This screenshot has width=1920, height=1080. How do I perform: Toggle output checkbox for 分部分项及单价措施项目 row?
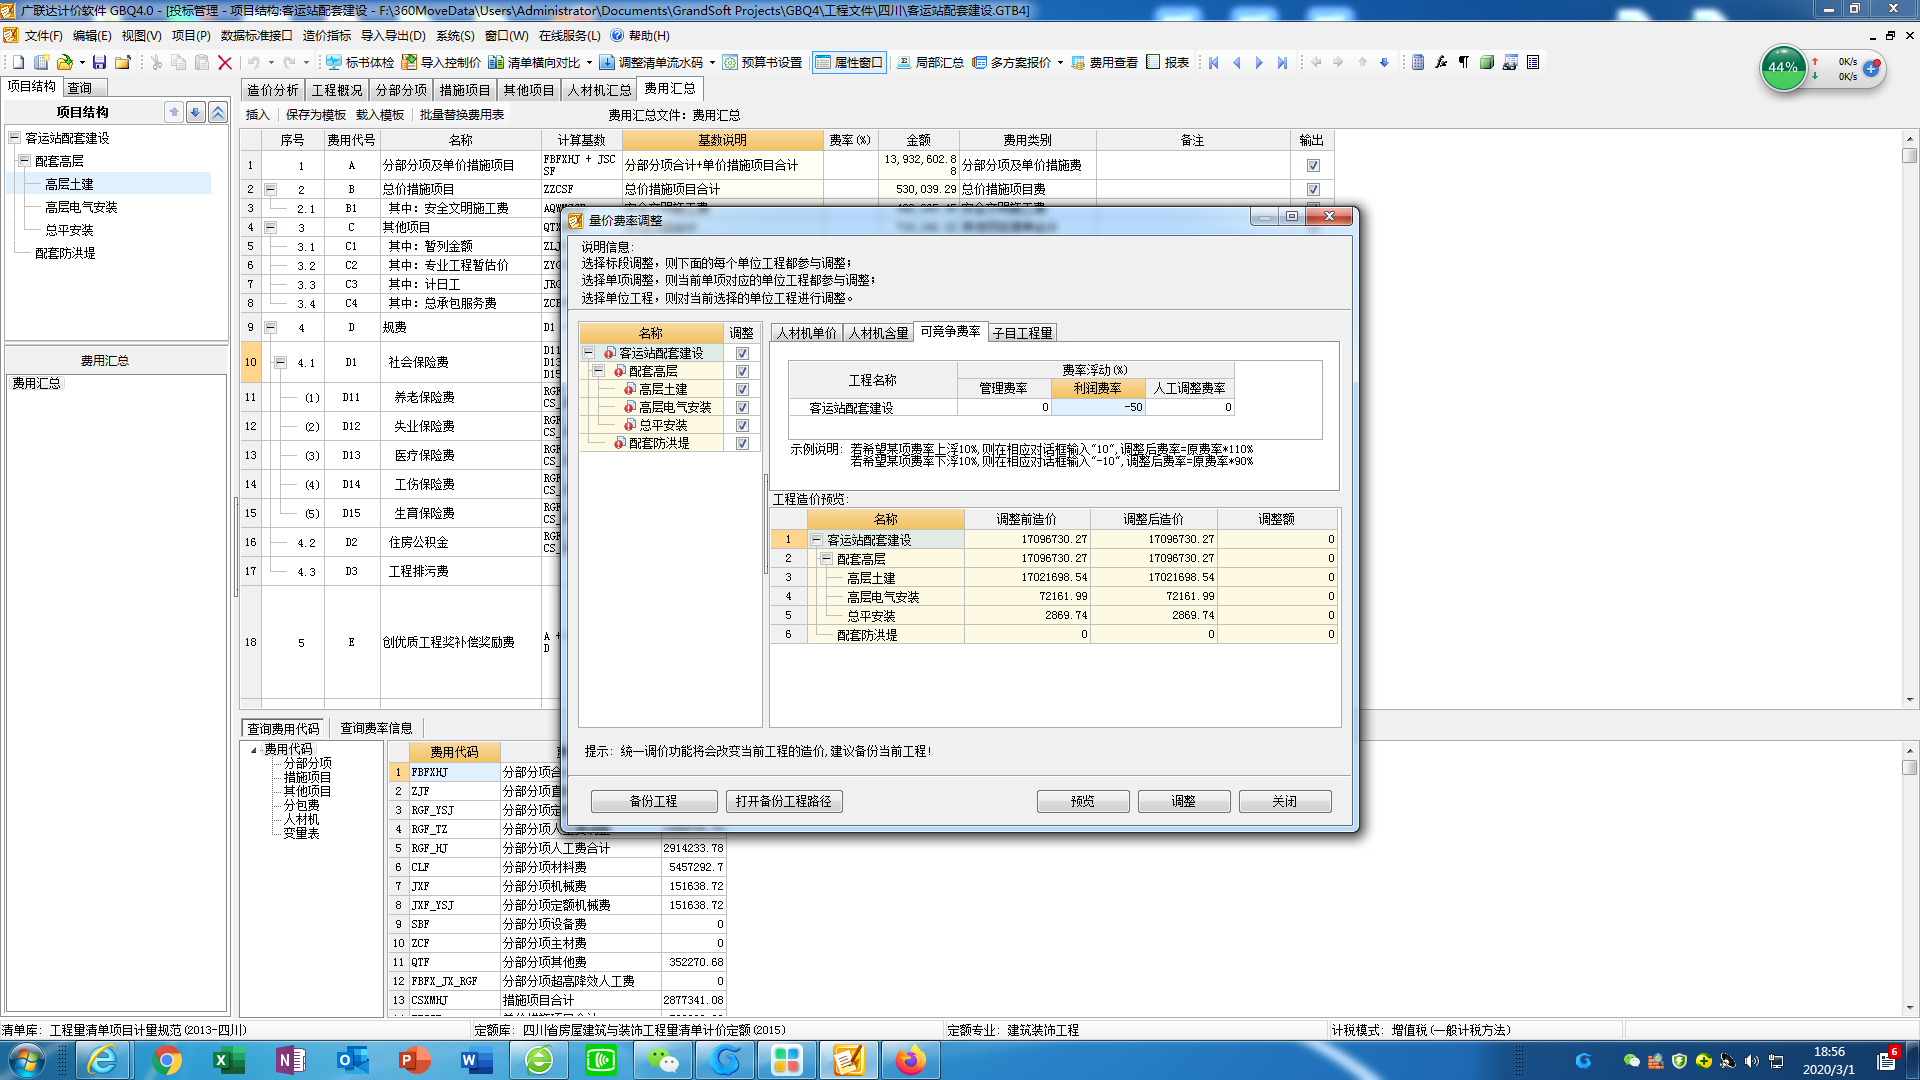(1313, 165)
